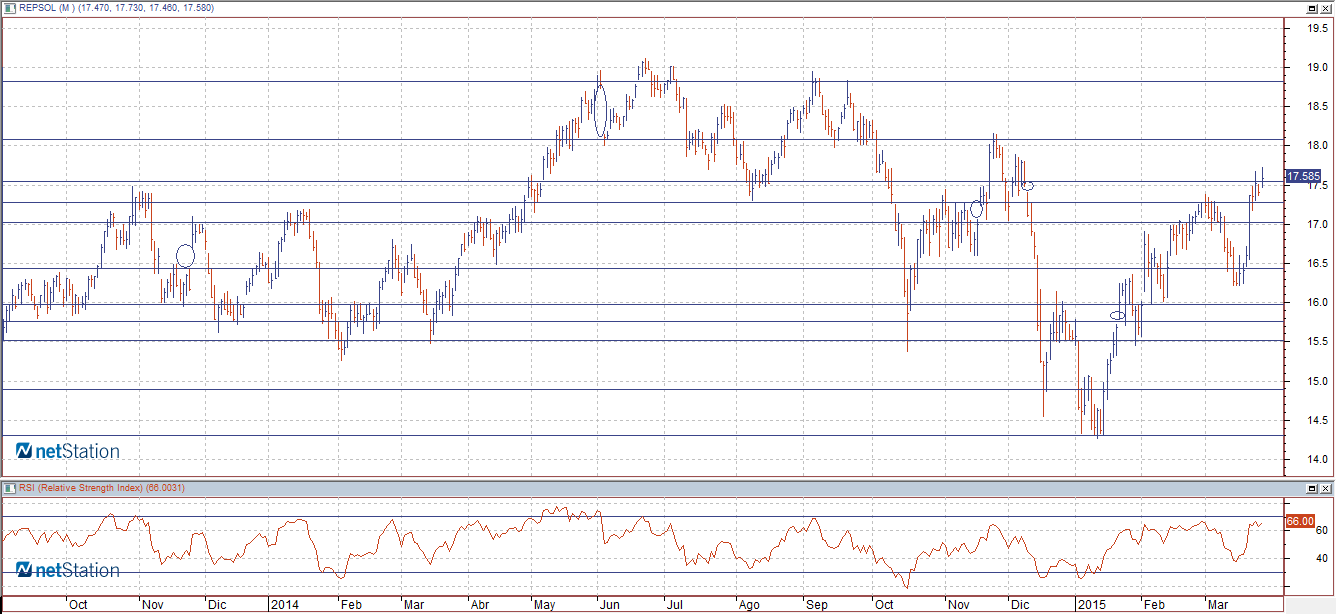Maximize the REPSOL price chart panel

pyautogui.click(x=1311, y=8)
